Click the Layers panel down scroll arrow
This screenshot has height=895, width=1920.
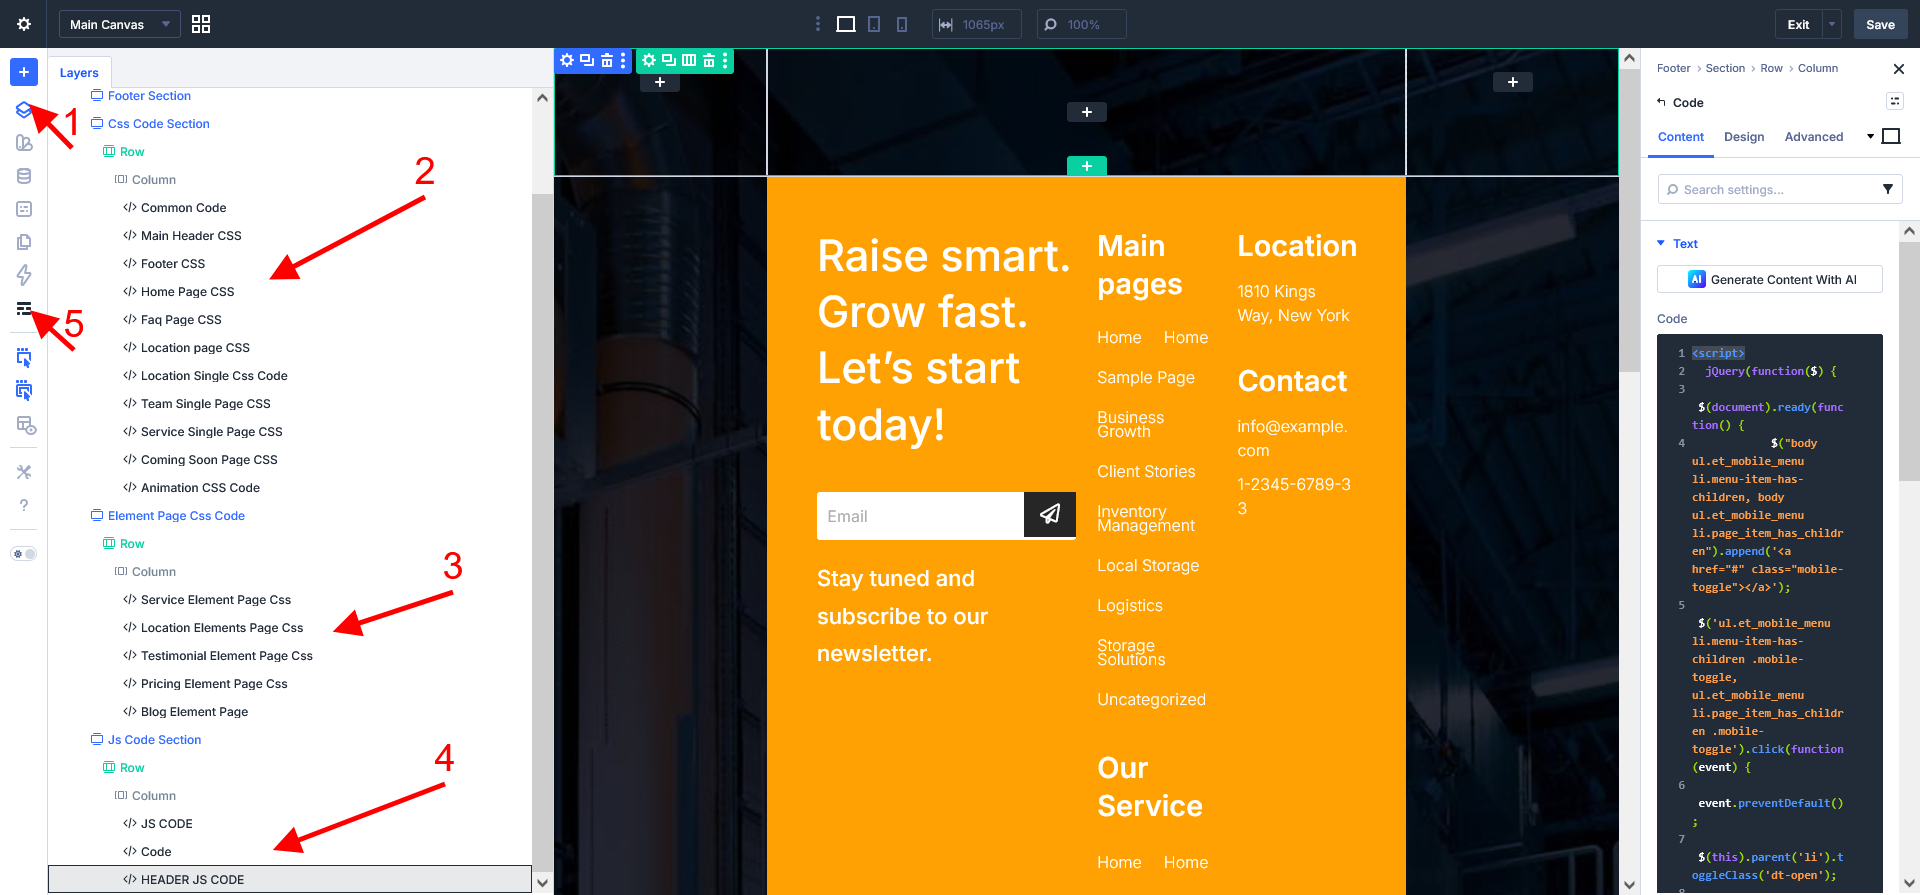pyautogui.click(x=542, y=883)
